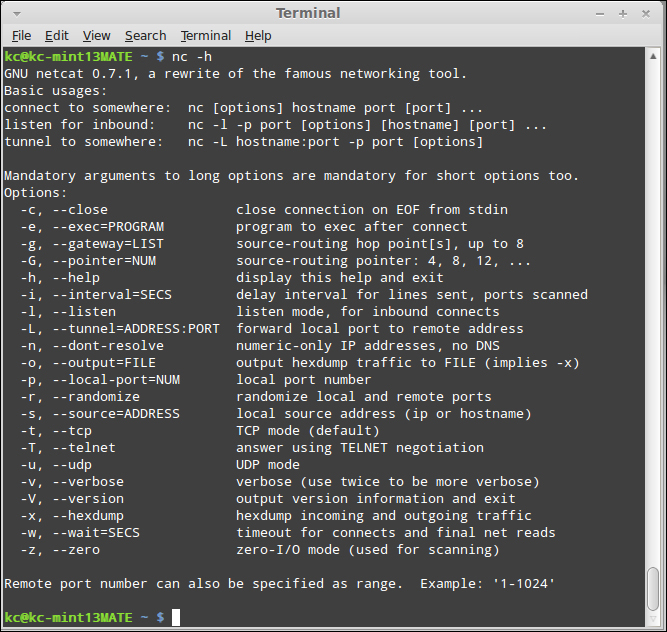Click the 'Terminal' window title
Viewport: 667px width, 632px height.
[308, 13]
